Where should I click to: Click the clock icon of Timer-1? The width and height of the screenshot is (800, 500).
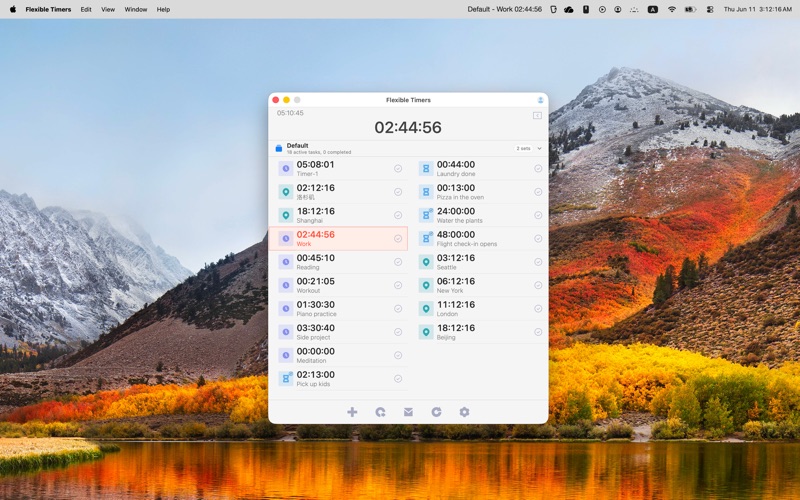pos(286,168)
